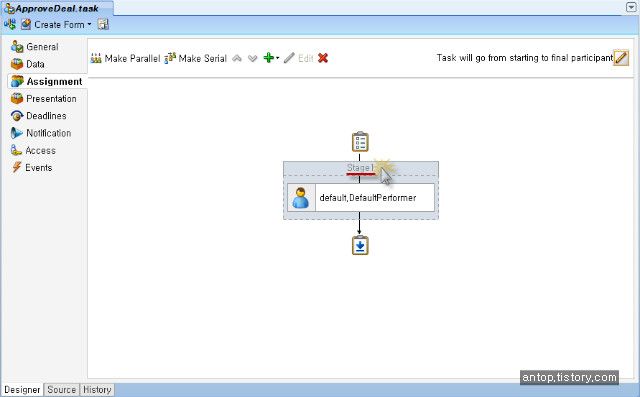Select the Stage1 header label
640x397 pixels.
[360, 168]
